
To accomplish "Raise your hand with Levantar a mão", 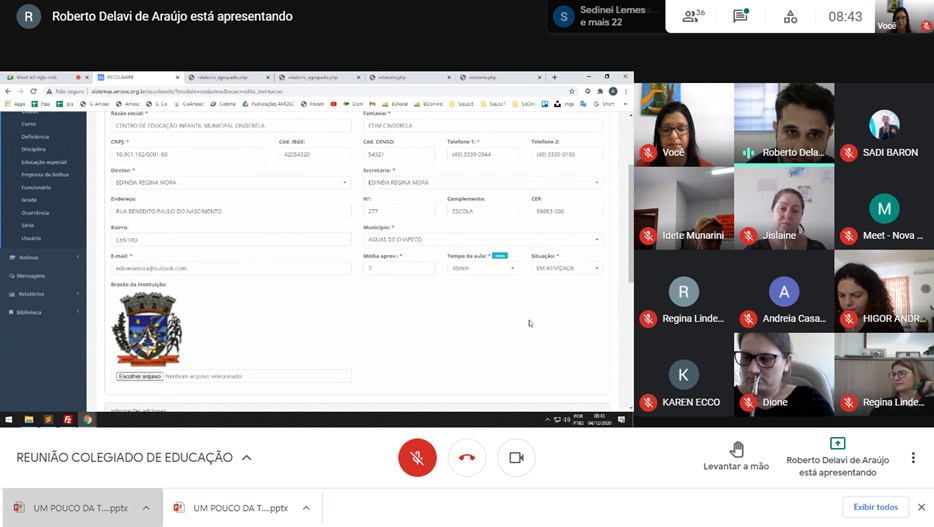I will (x=736, y=456).
